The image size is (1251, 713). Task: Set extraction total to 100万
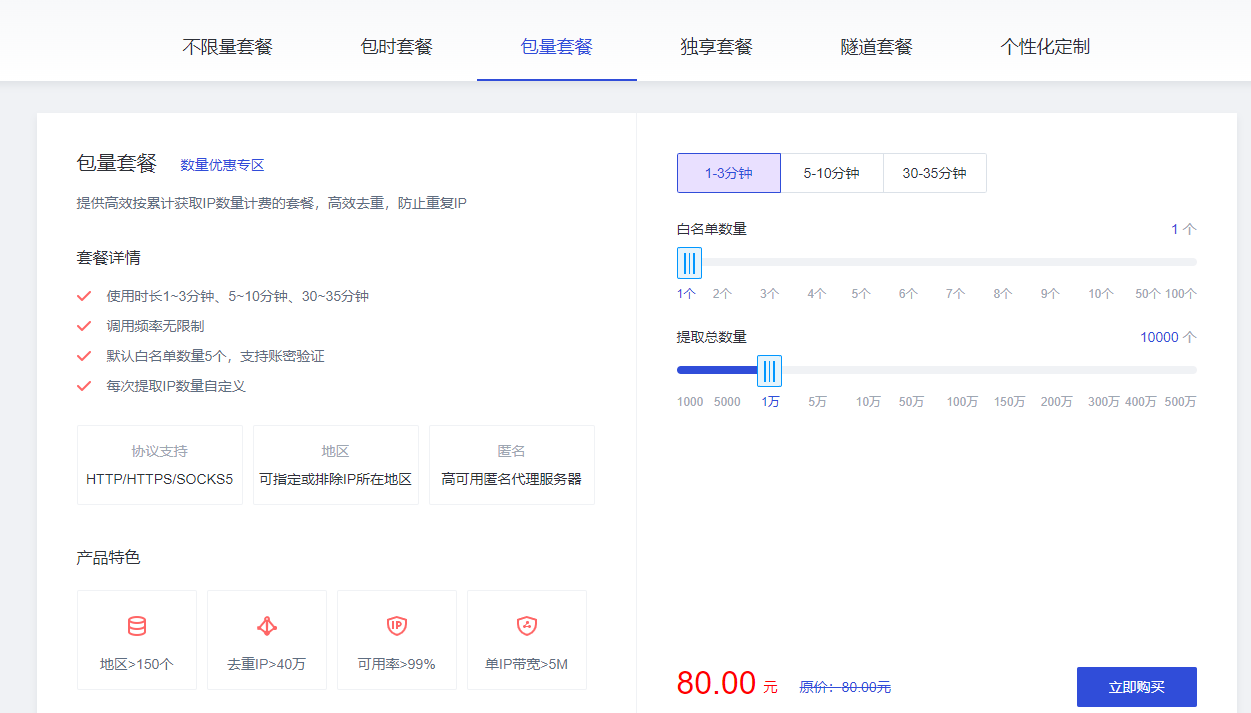click(962, 402)
